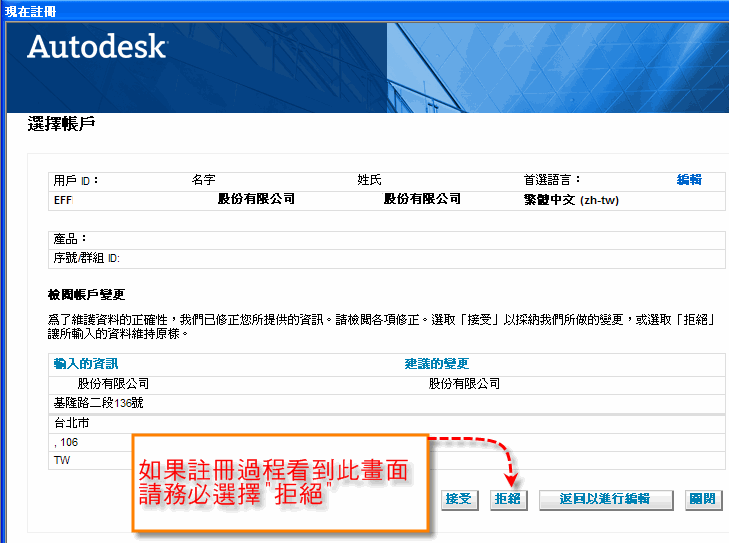Click the 返回以進行編輯 button
The image size is (729, 543).
tap(605, 500)
